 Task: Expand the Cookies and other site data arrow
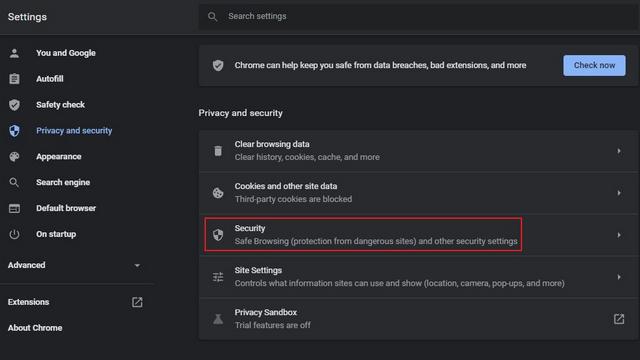pos(619,193)
